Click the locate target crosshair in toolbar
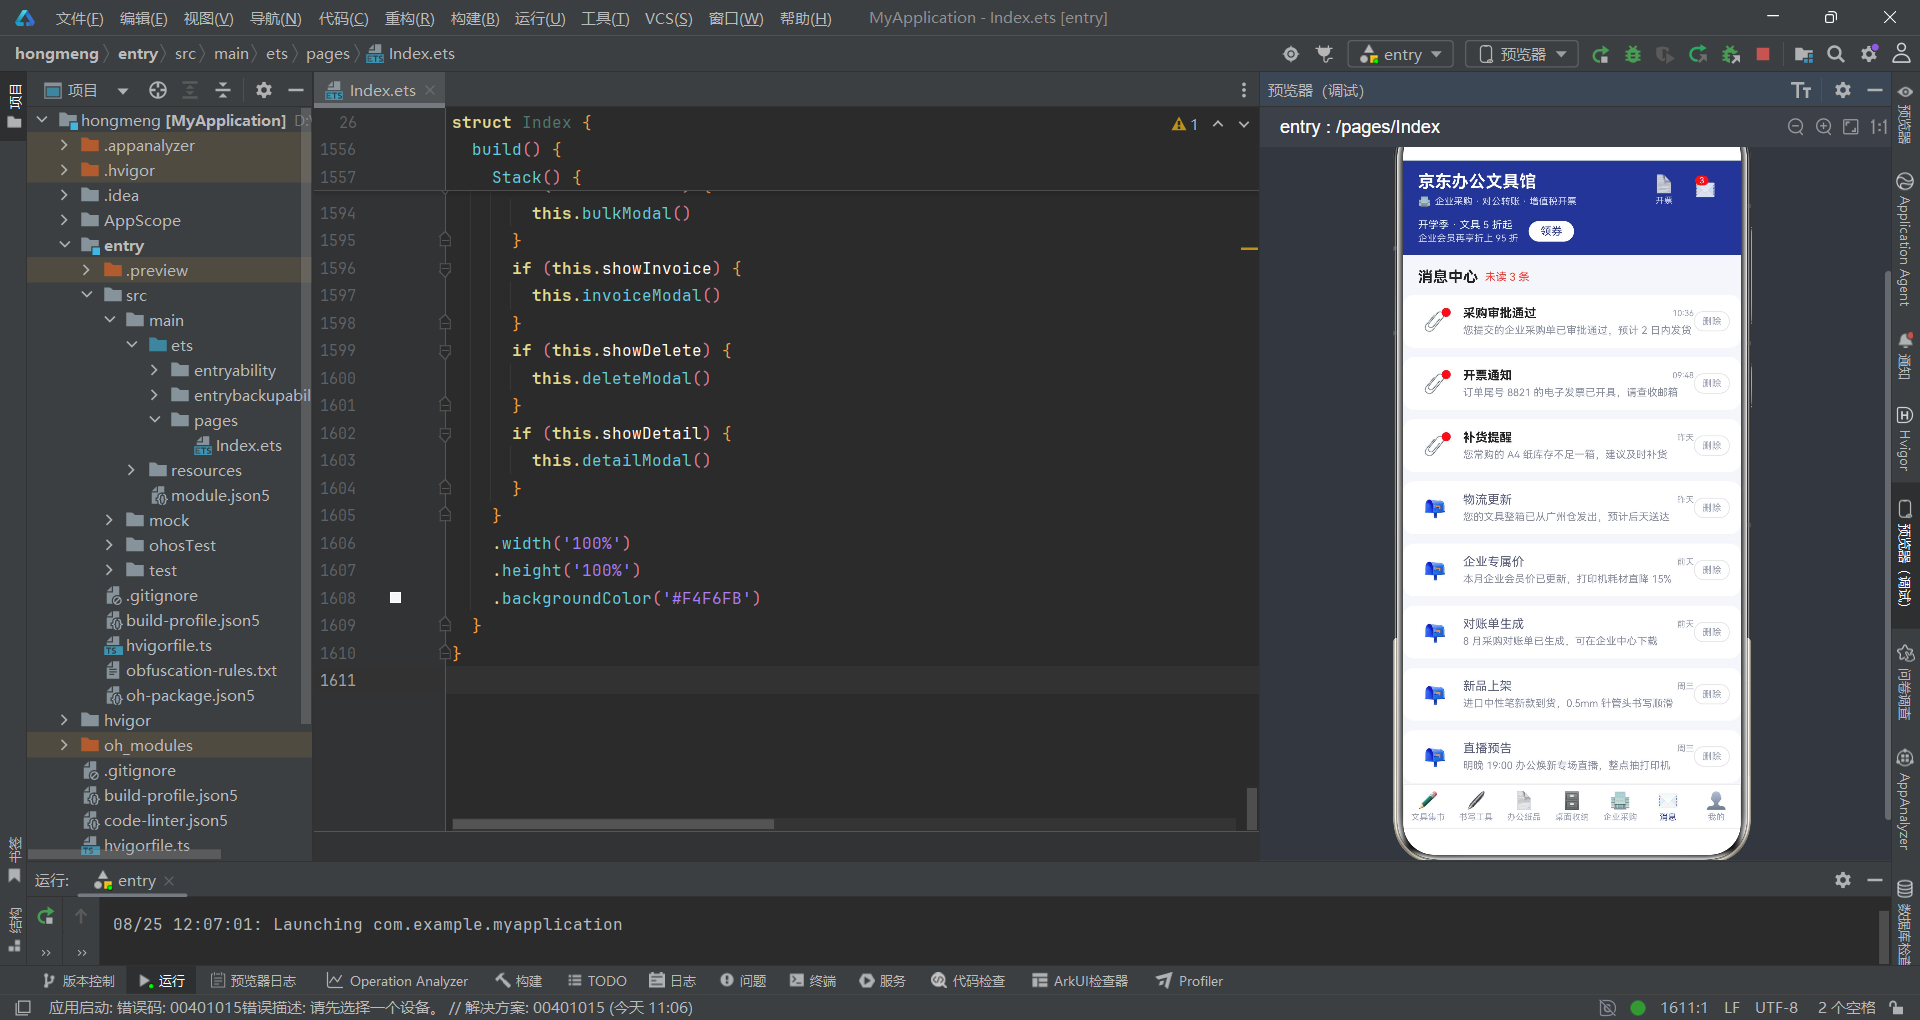The height and width of the screenshot is (1020, 1920). [x=1291, y=54]
